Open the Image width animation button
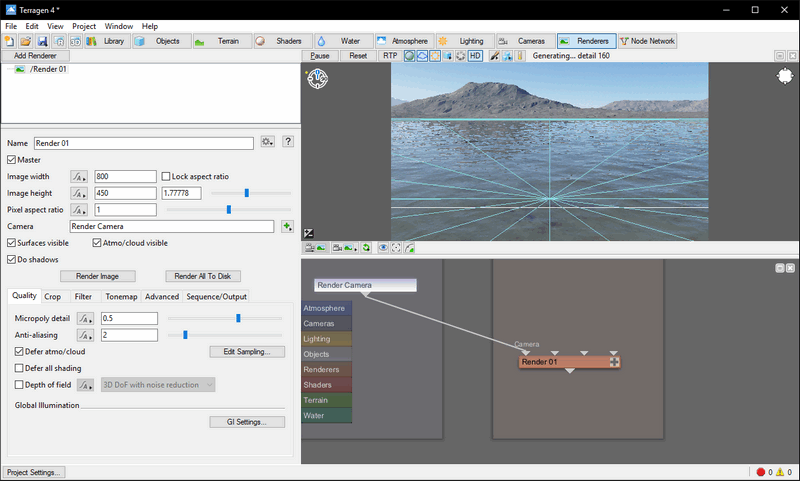 pyautogui.click(x=79, y=176)
